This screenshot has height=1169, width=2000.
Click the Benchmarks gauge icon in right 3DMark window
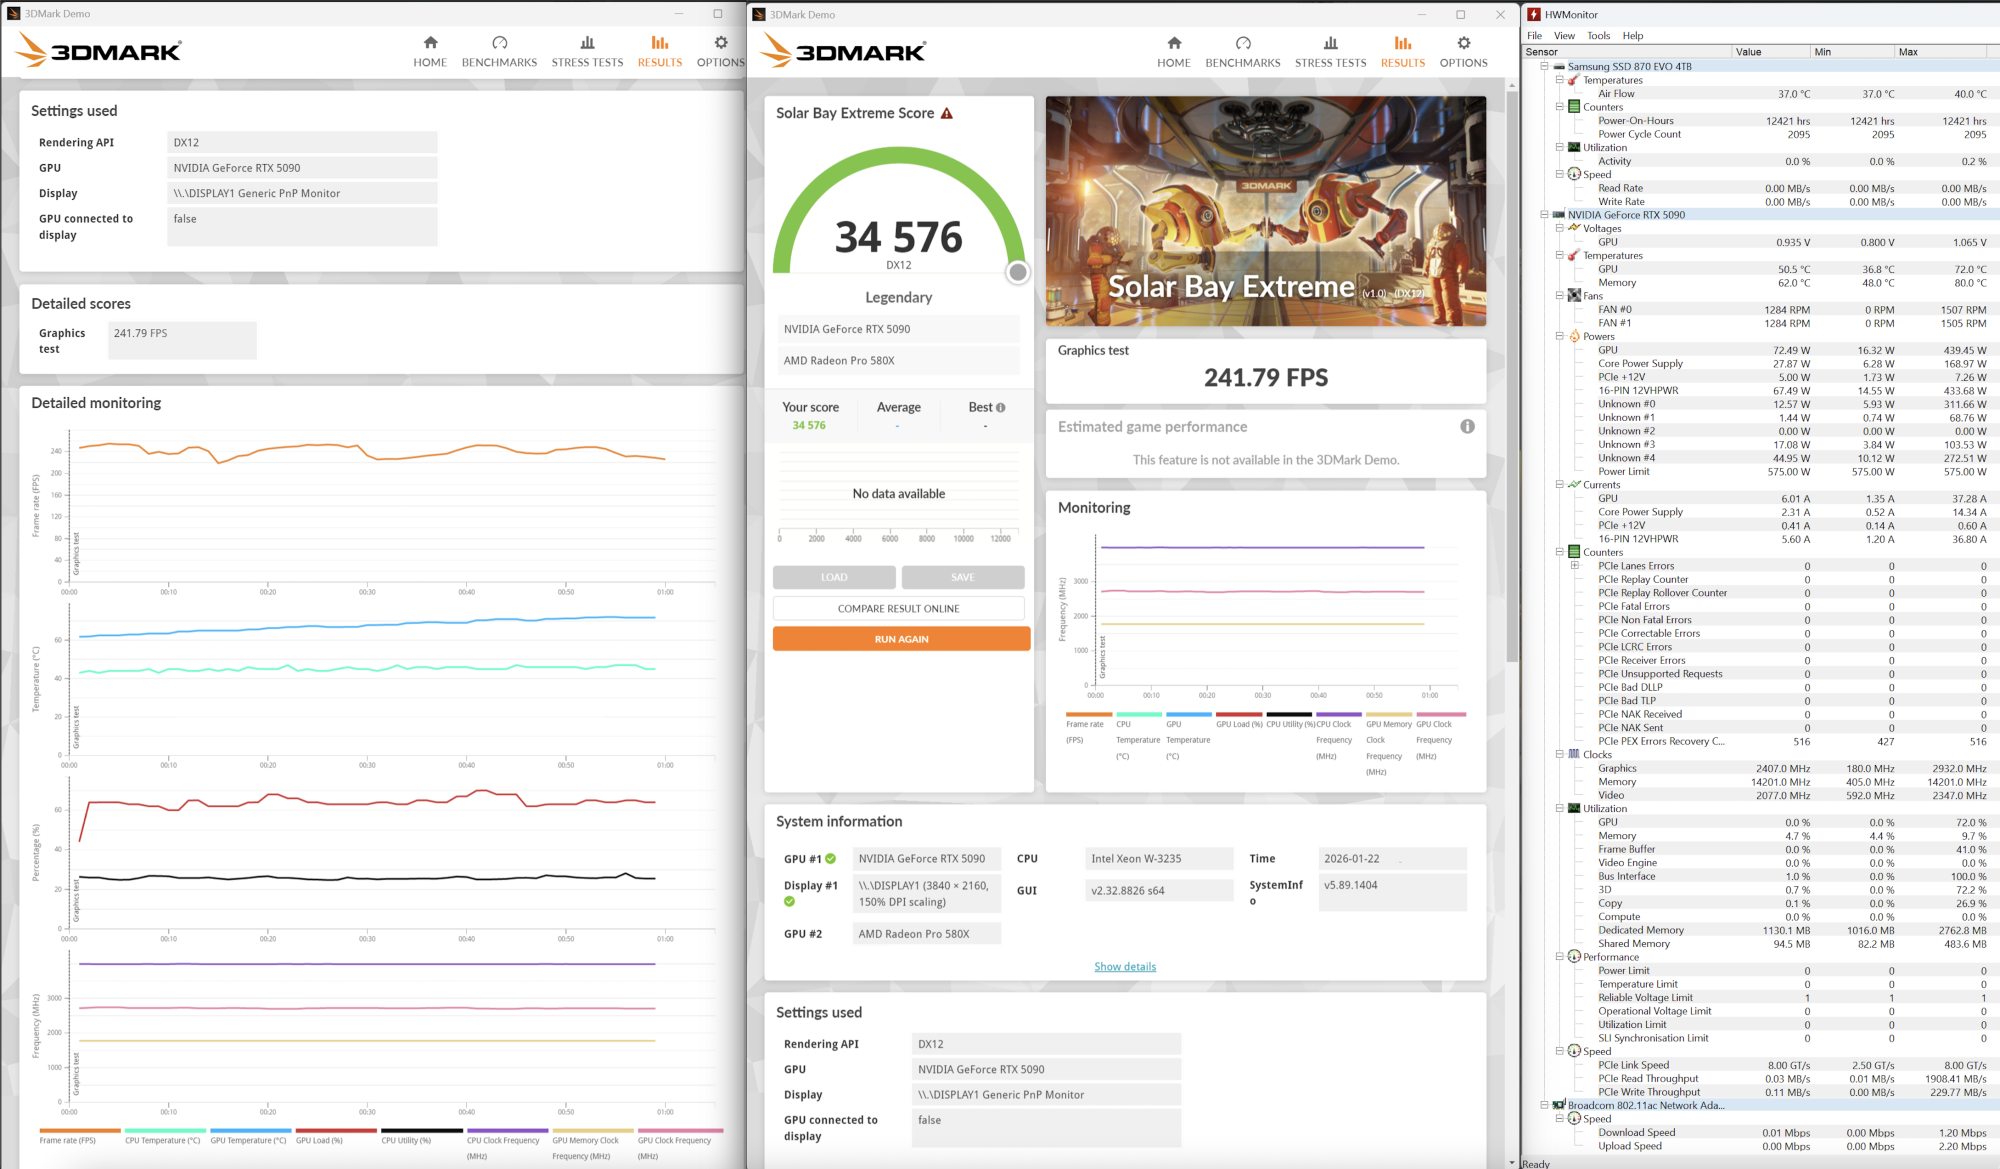(x=1242, y=43)
